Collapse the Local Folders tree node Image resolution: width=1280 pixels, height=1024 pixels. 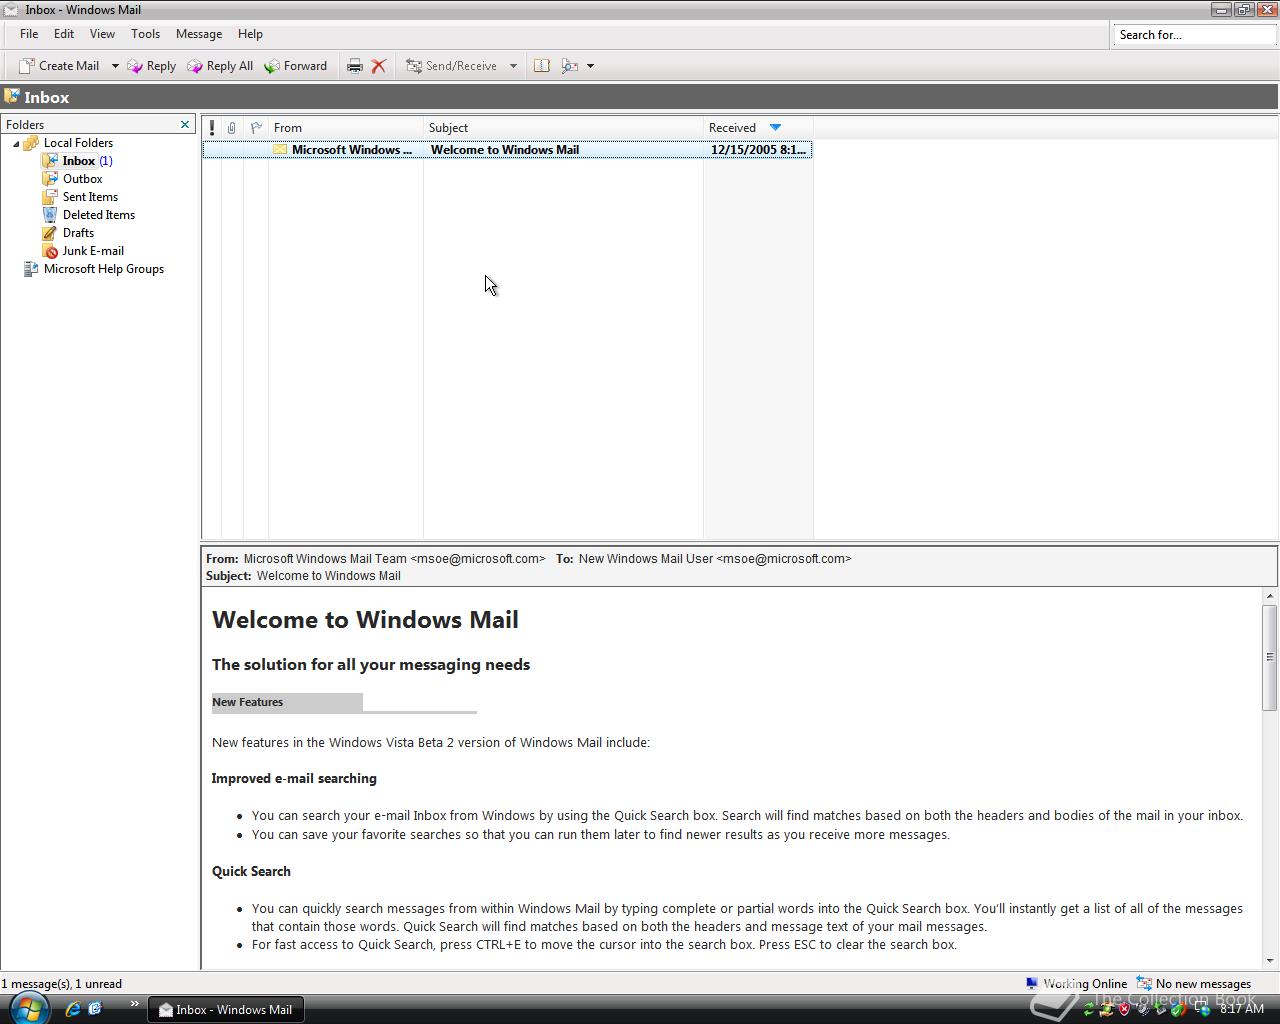pyautogui.click(x=16, y=143)
